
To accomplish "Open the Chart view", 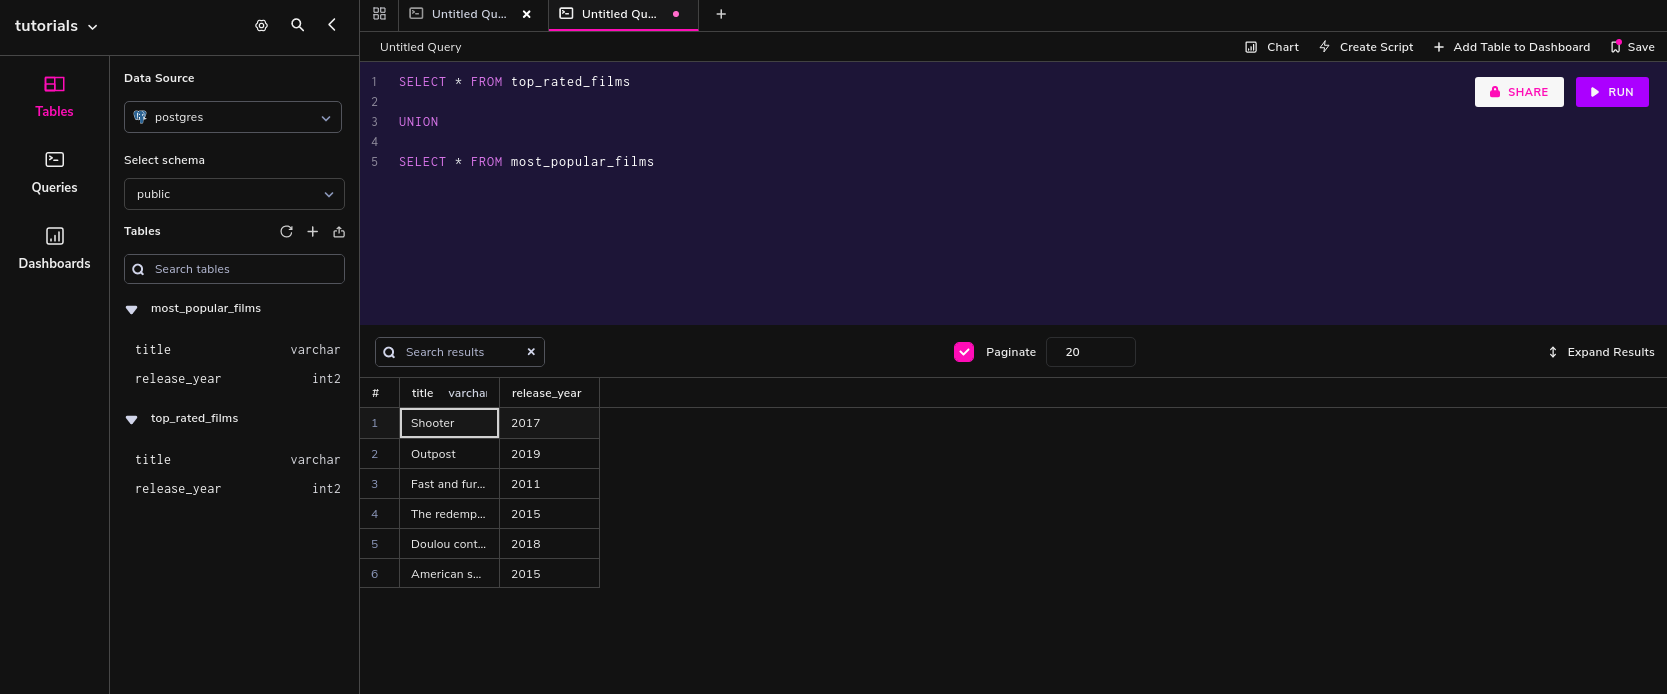I will click(1272, 47).
